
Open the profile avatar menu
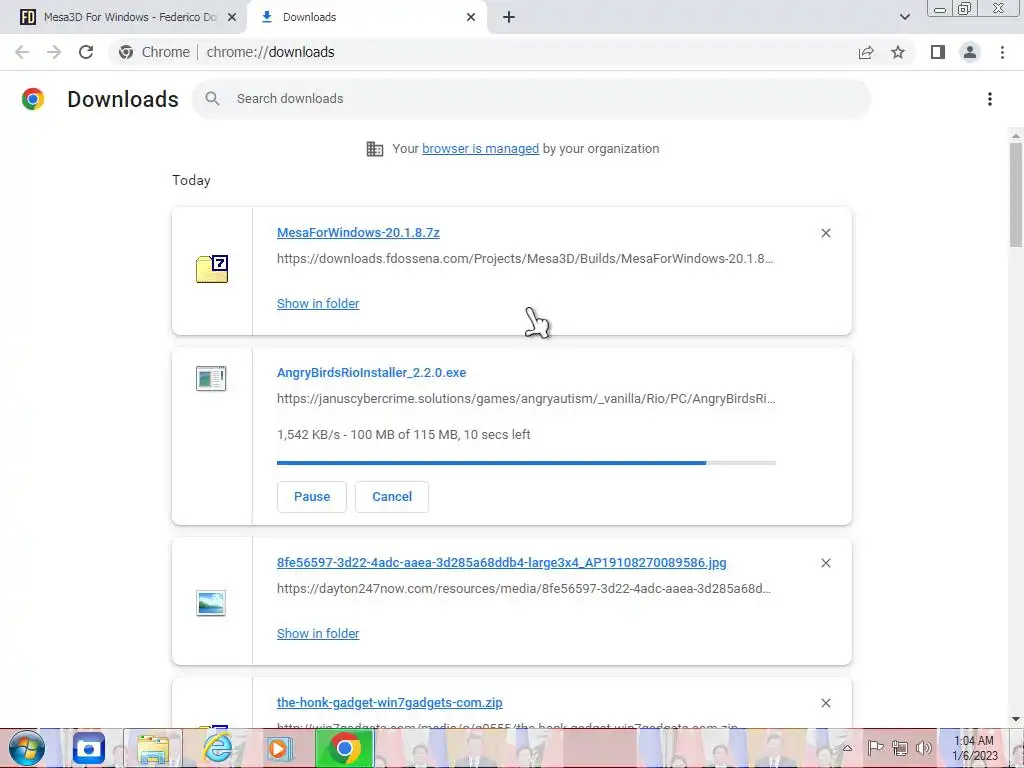(x=970, y=52)
